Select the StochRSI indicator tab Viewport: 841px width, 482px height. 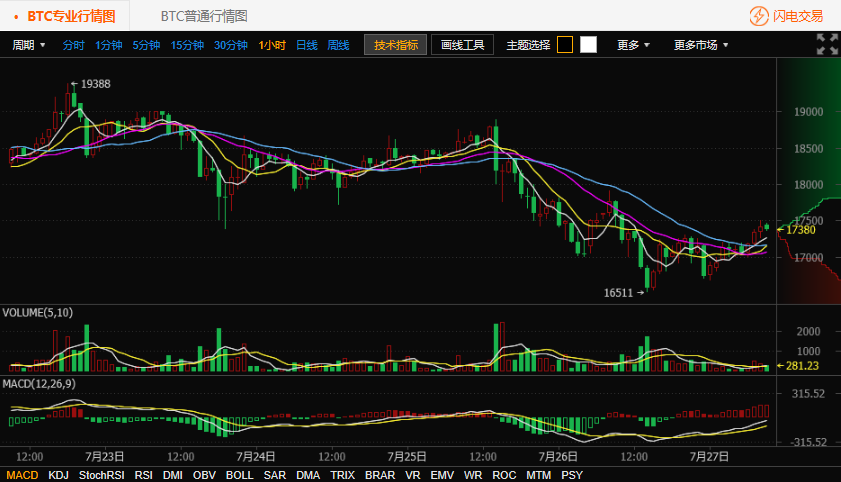pyautogui.click(x=101, y=475)
